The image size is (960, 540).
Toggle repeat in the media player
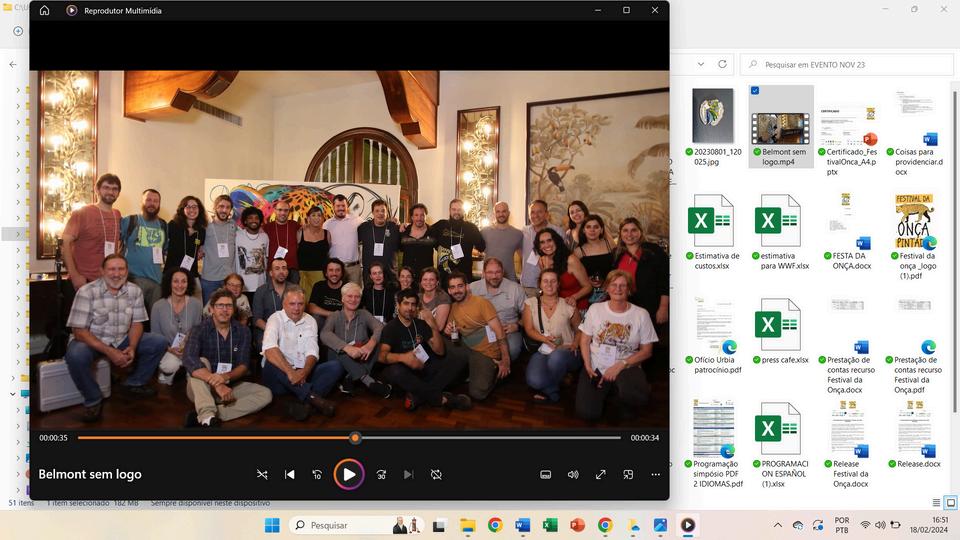[x=436, y=474]
